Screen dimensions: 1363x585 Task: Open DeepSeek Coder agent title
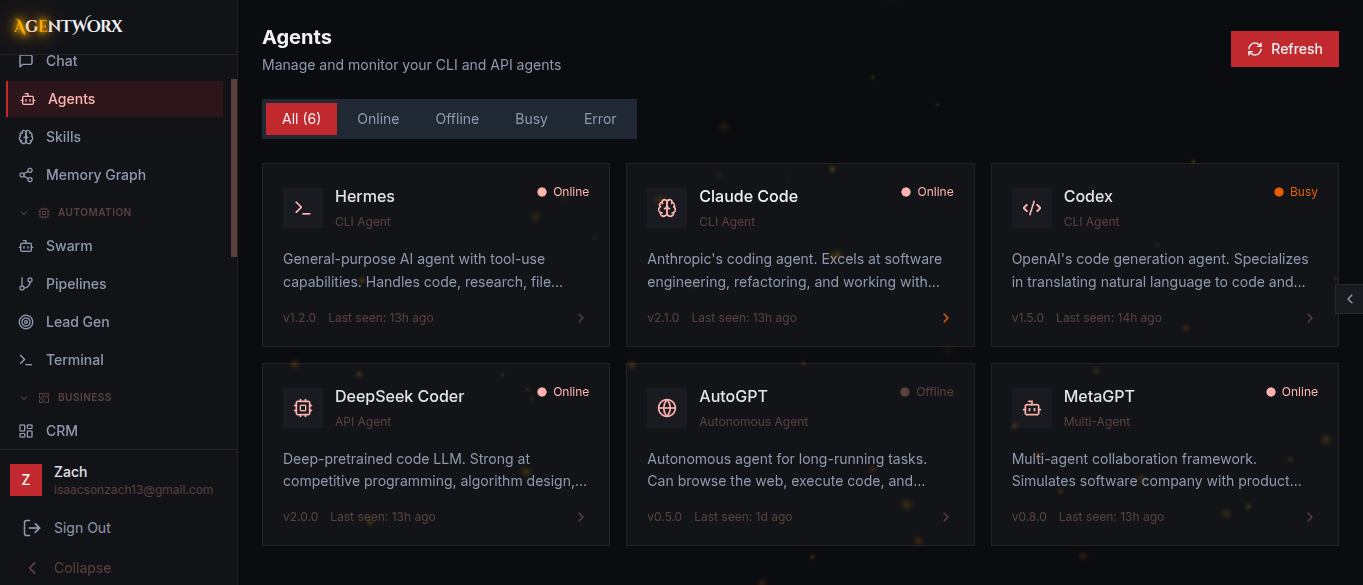tap(400, 396)
